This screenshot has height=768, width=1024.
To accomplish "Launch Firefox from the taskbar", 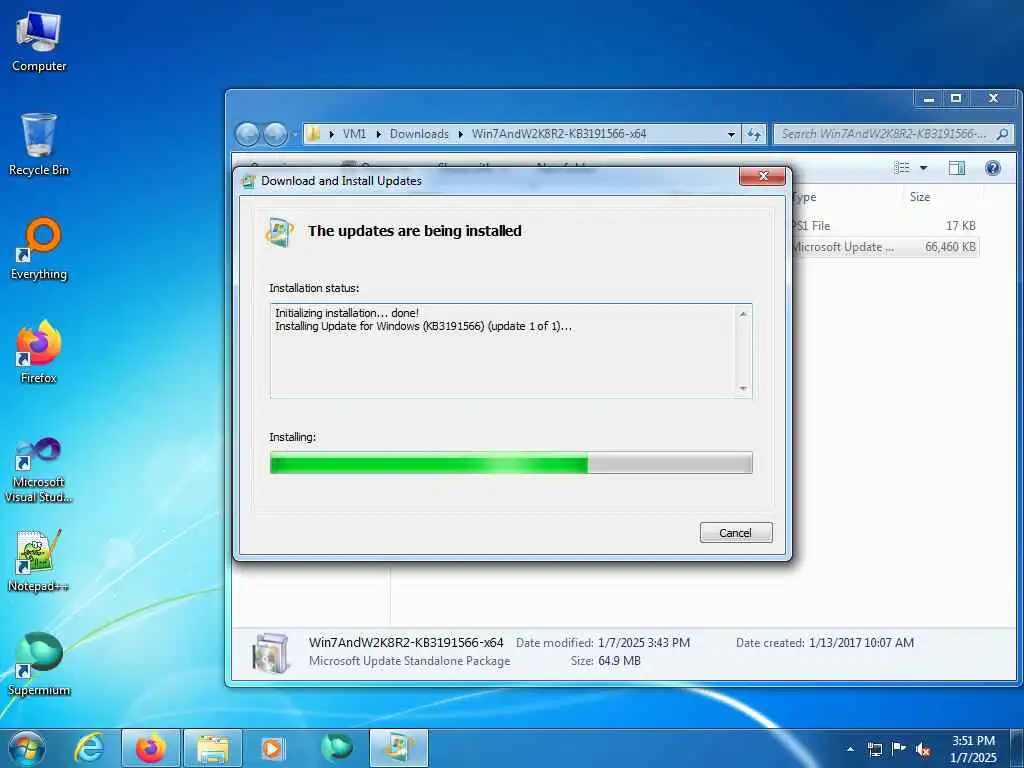I will (x=151, y=748).
